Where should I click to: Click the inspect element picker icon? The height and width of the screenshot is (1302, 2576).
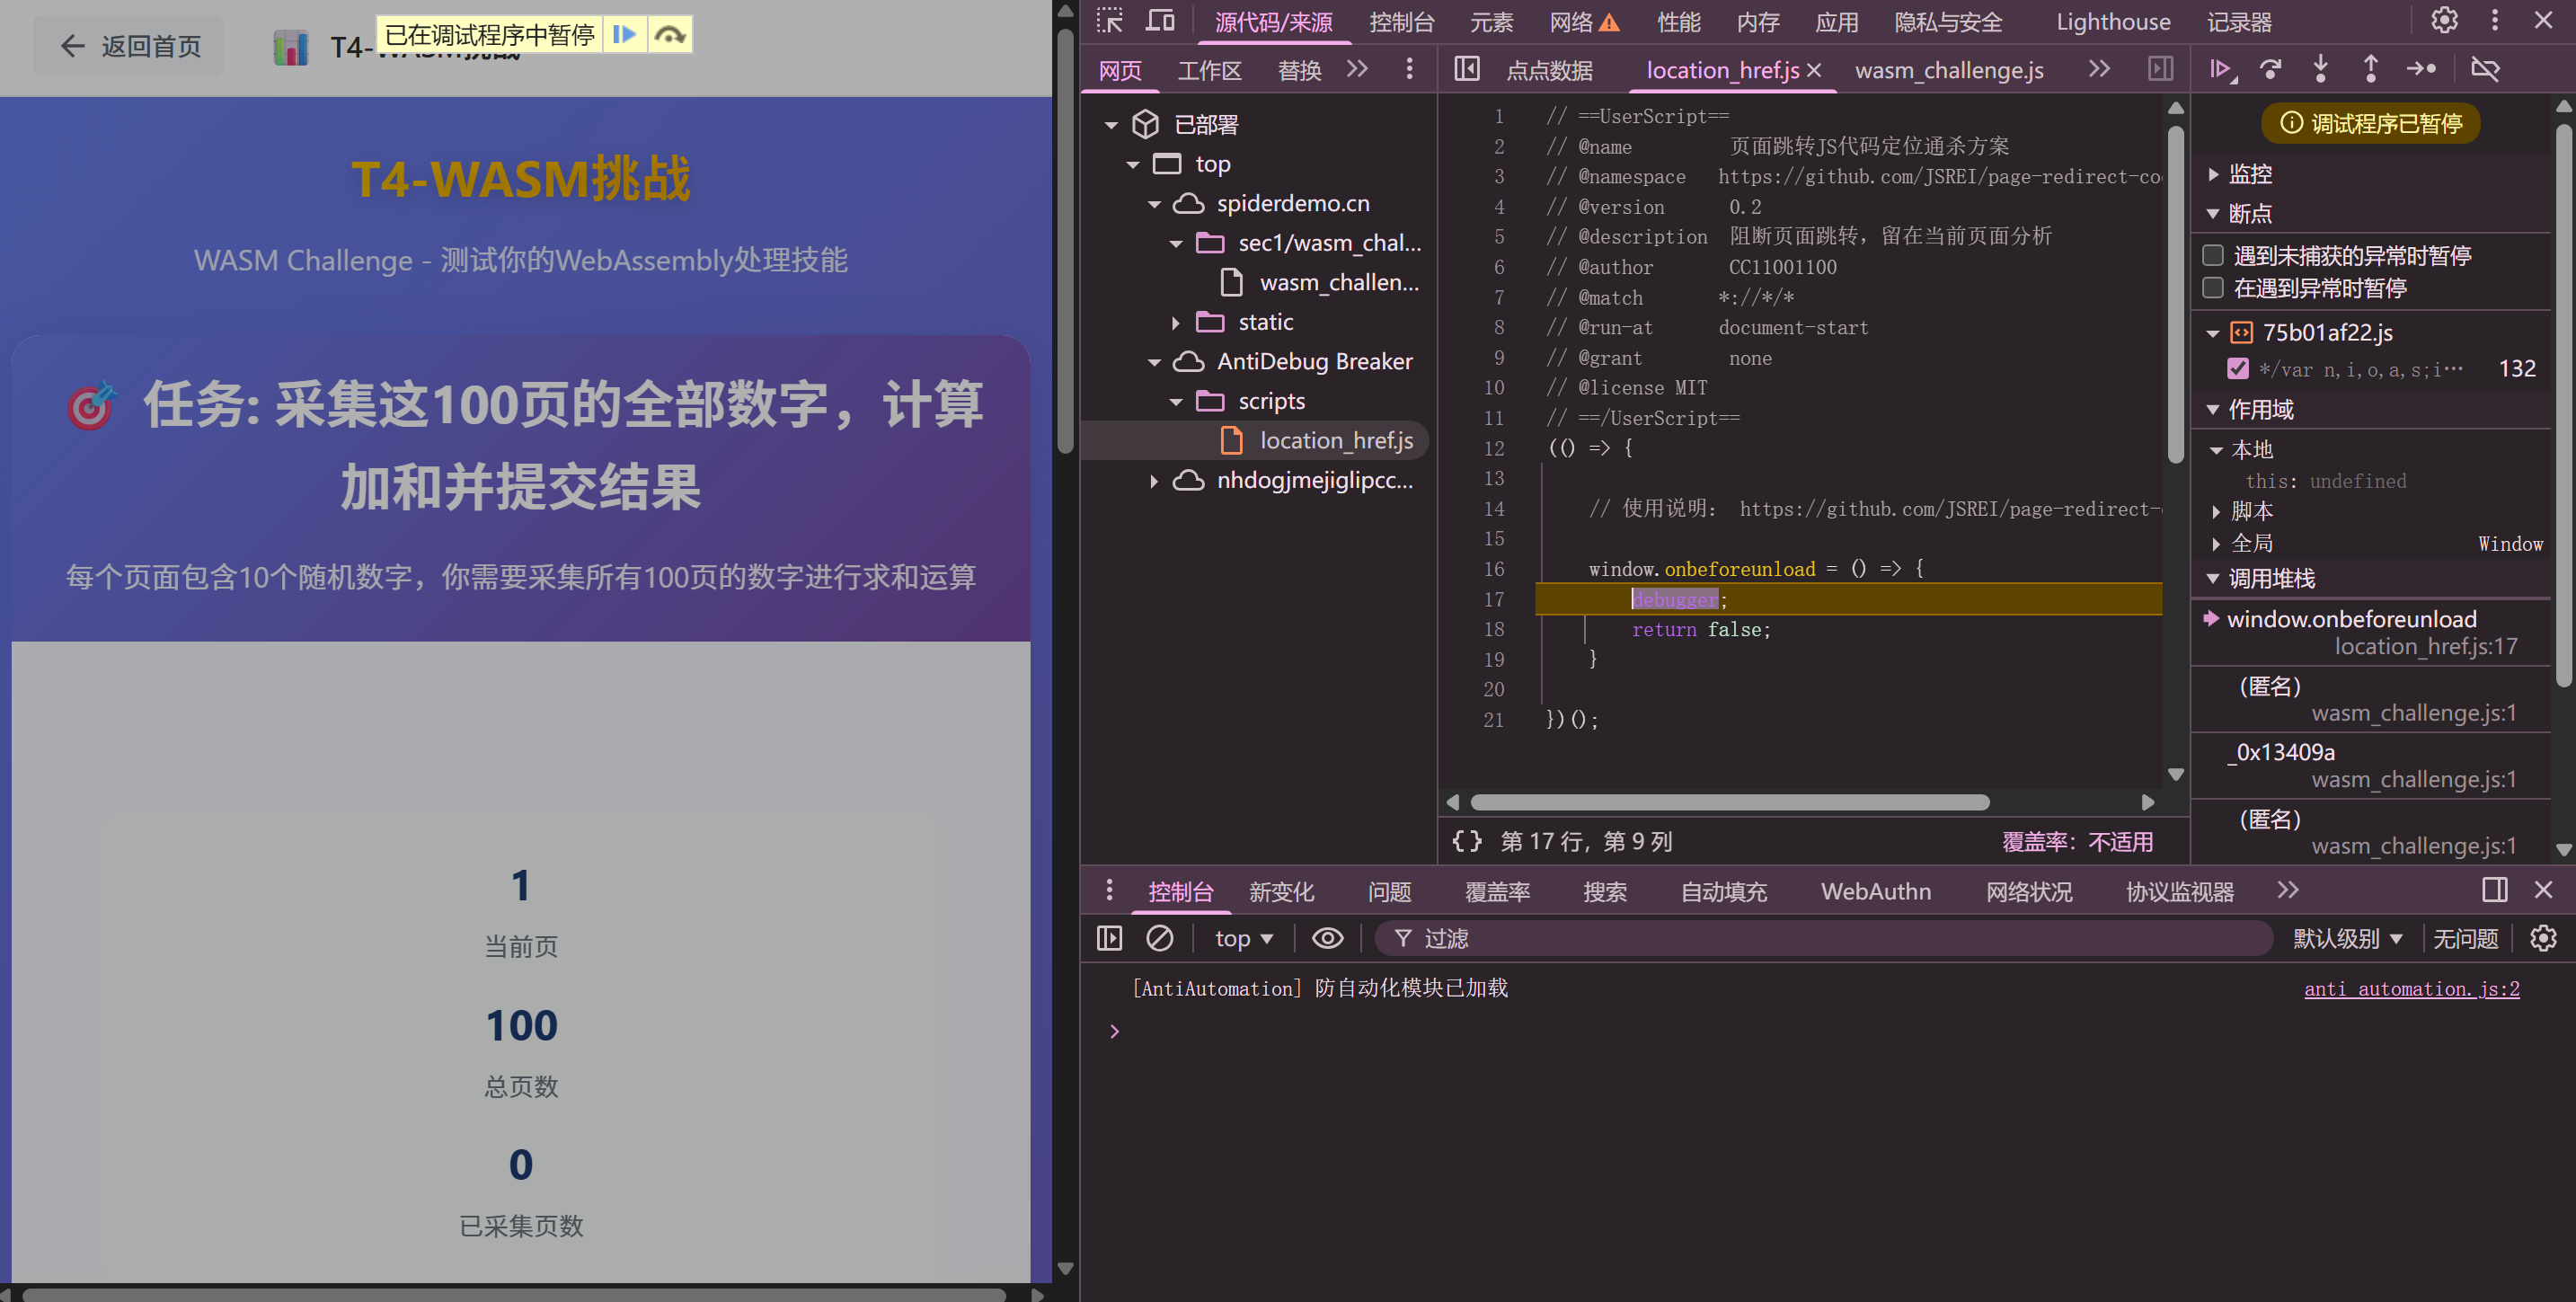coord(1109,21)
